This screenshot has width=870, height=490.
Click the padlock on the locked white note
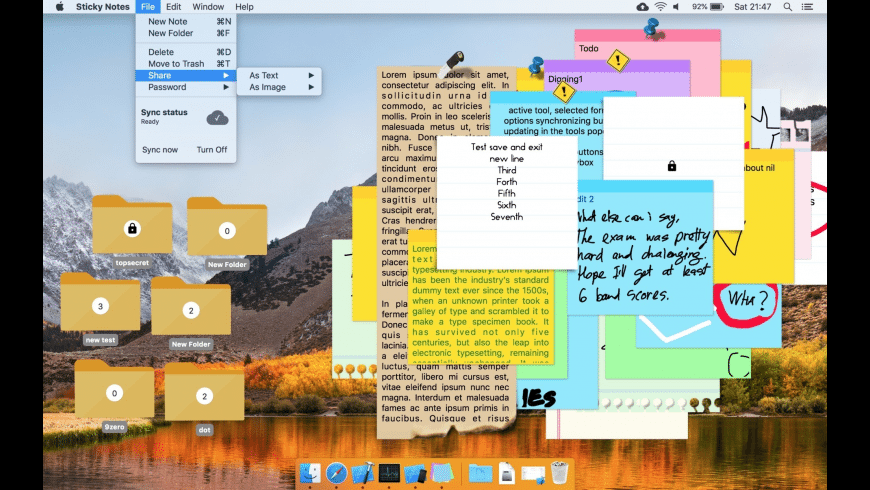(x=672, y=165)
